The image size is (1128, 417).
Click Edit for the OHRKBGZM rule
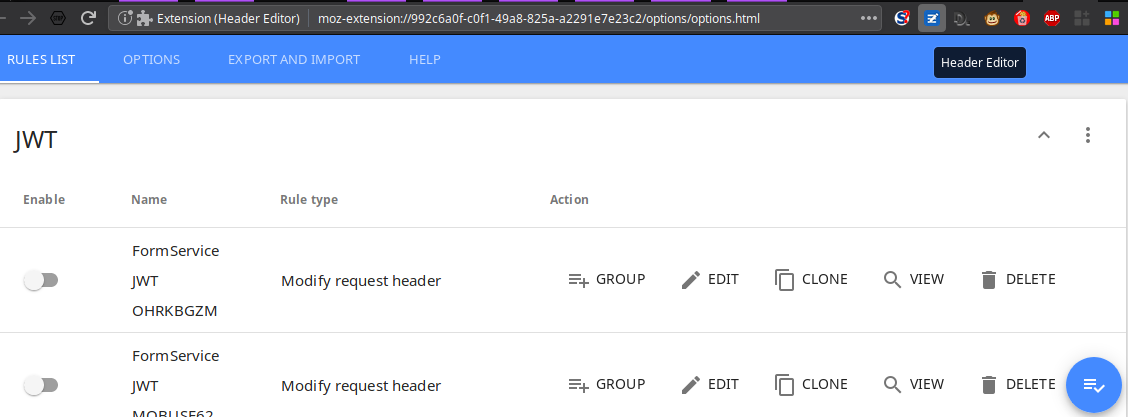(x=710, y=280)
